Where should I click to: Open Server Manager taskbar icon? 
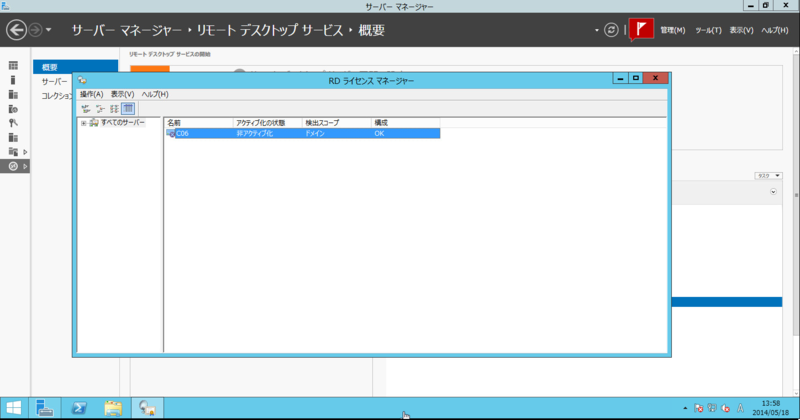45,408
